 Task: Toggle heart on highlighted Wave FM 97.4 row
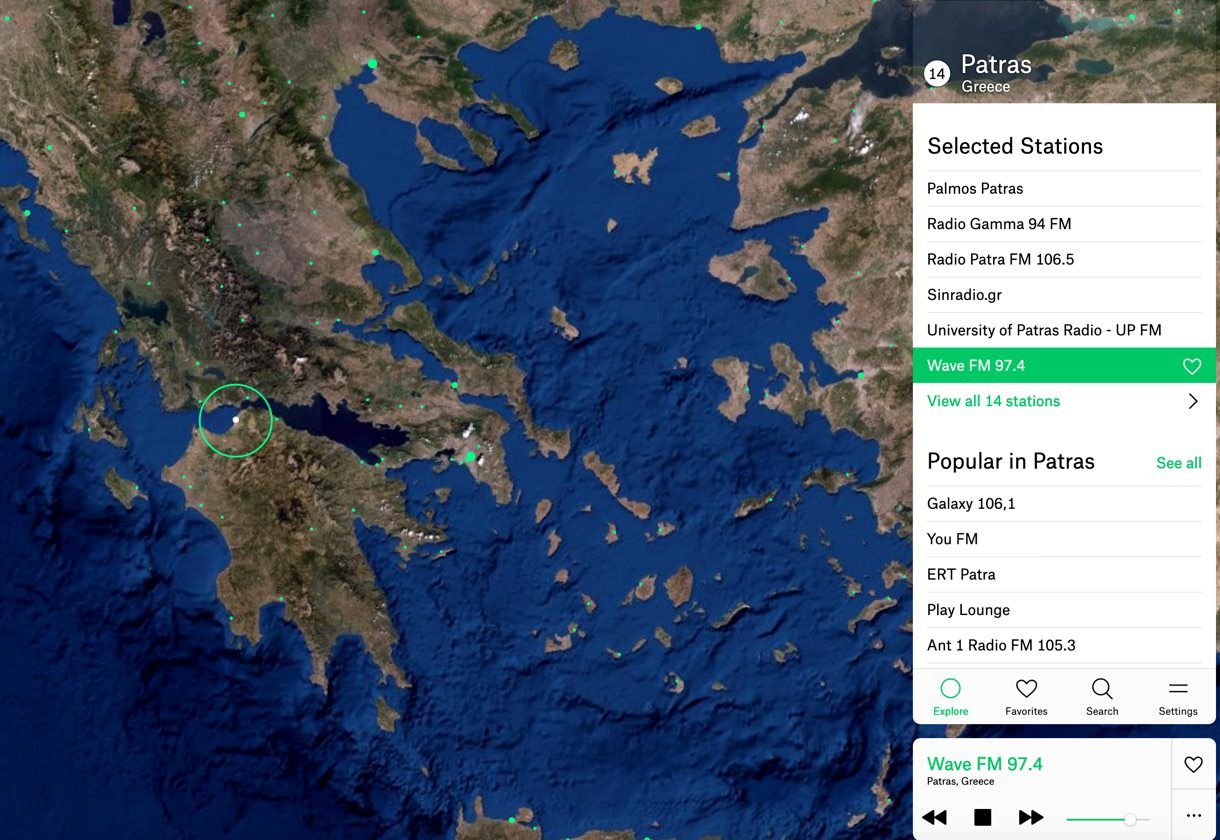click(1191, 366)
